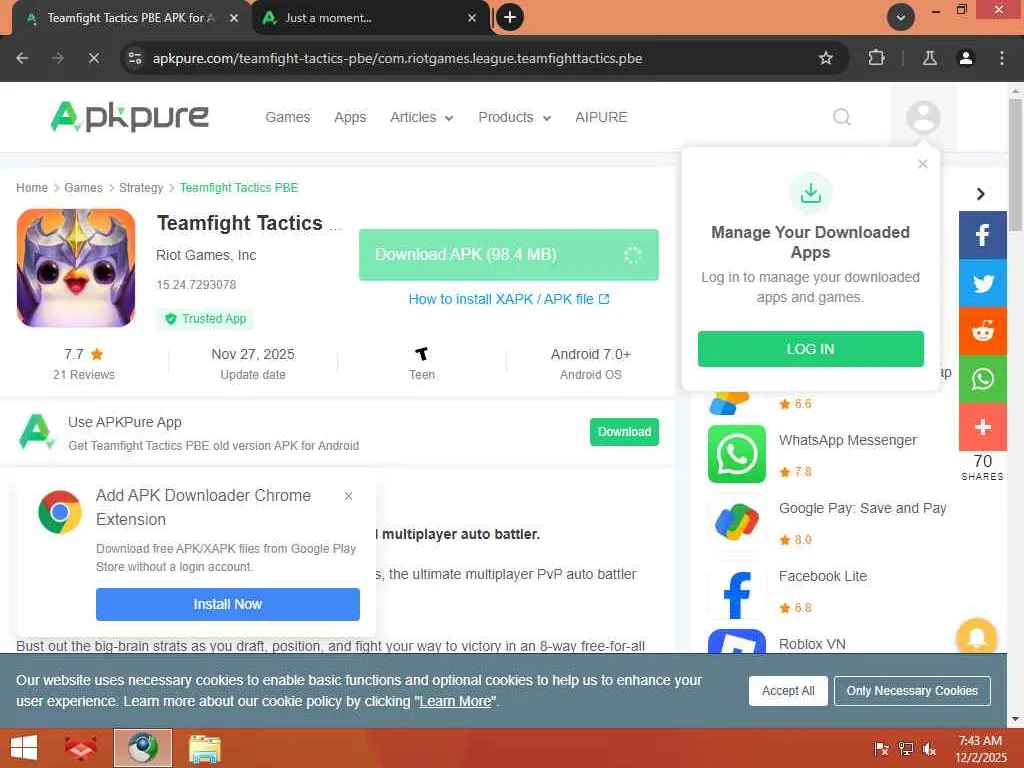Click the network tray icon

click(x=906, y=748)
